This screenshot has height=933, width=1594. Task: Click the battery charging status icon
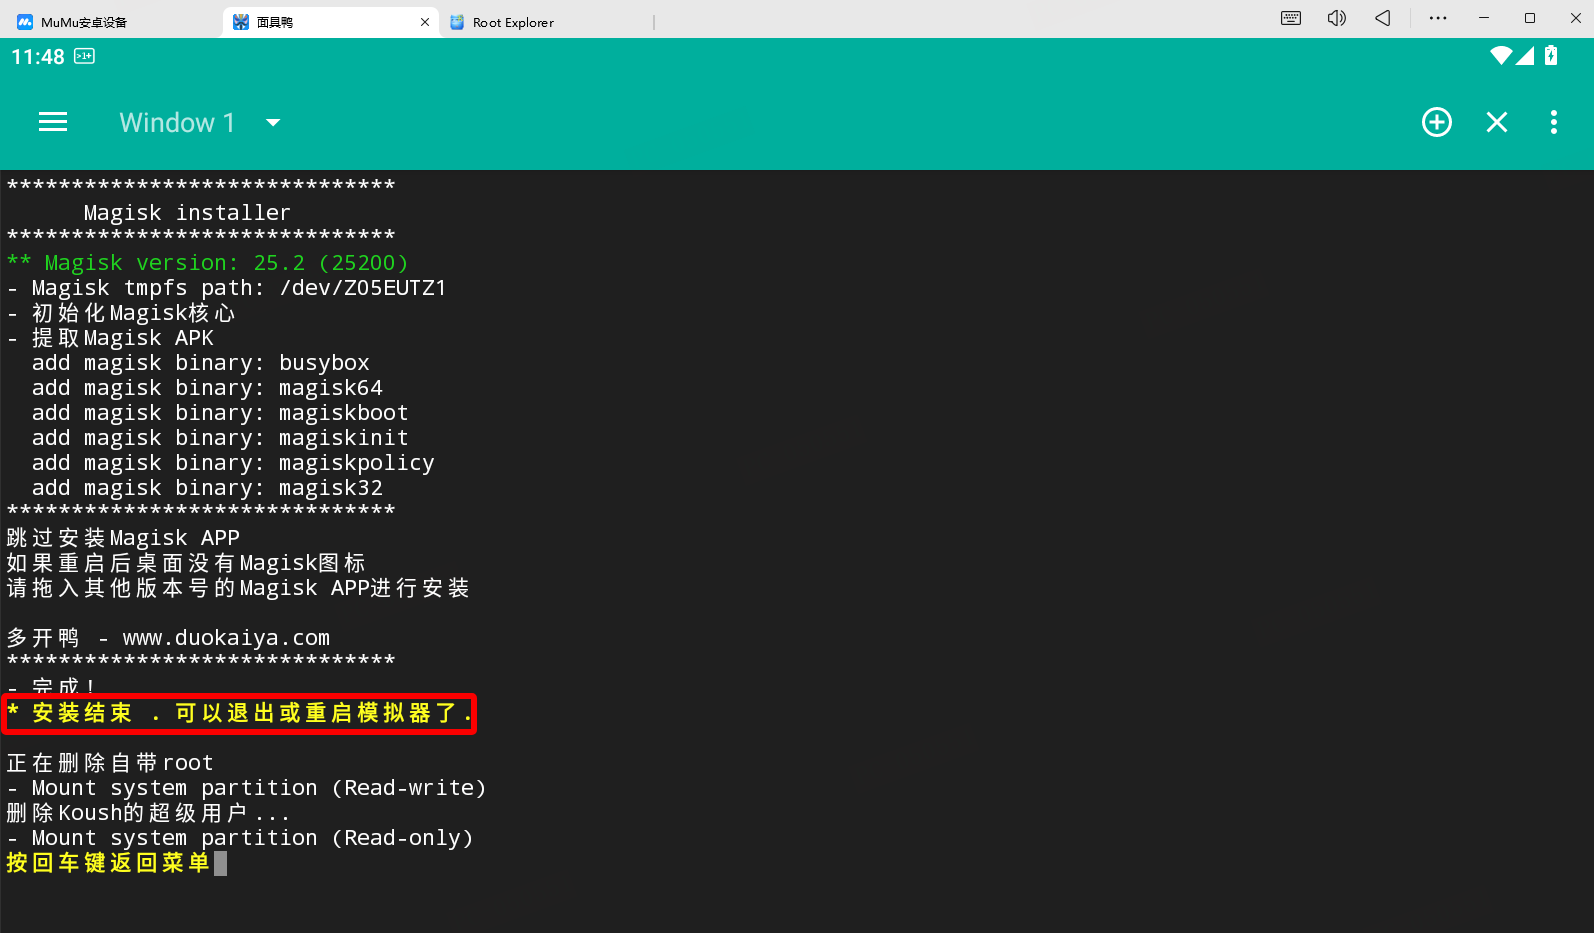(x=1551, y=56)
